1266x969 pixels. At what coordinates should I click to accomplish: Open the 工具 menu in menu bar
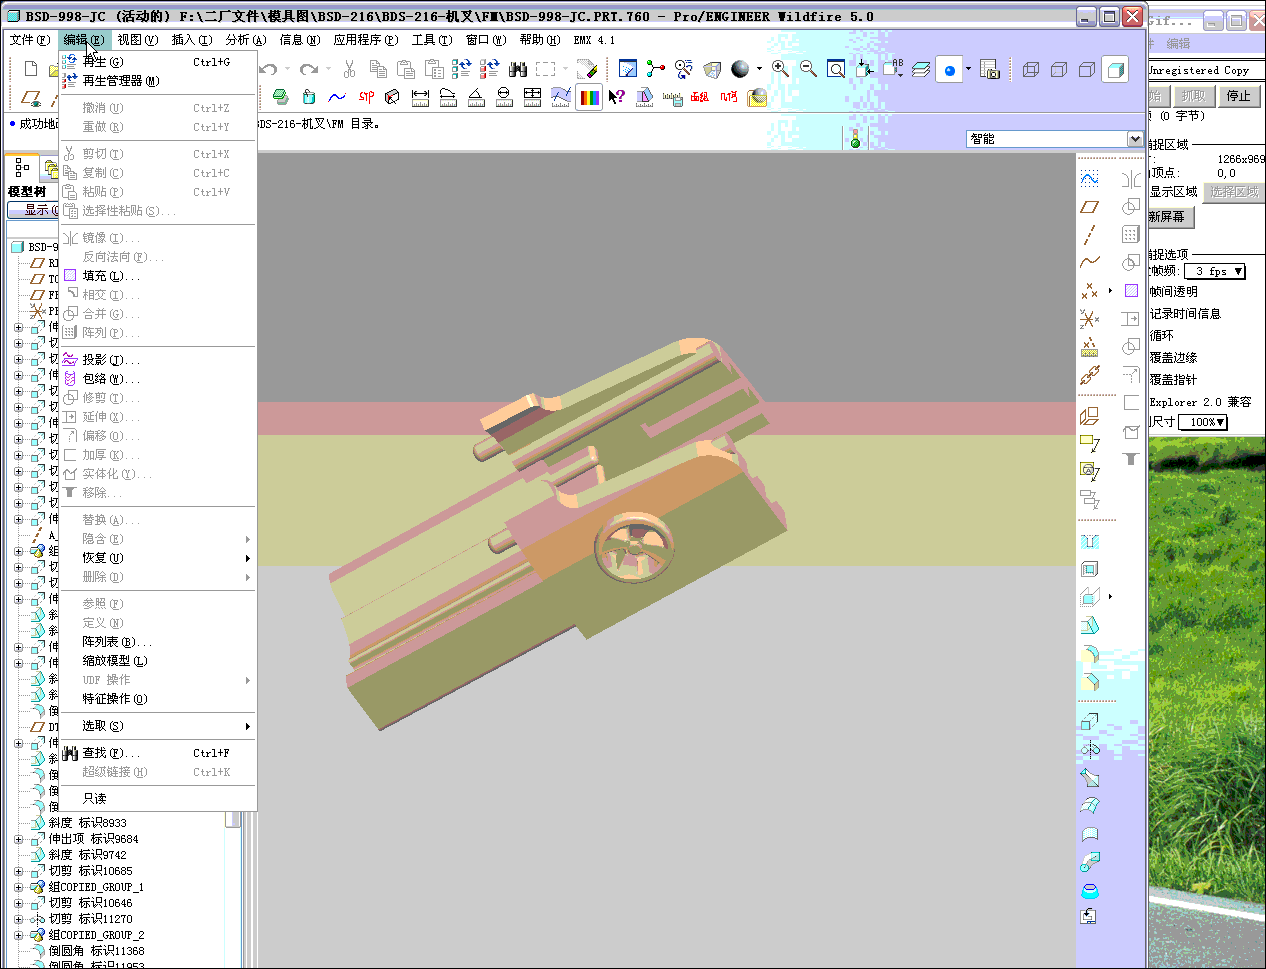[432, 40]
